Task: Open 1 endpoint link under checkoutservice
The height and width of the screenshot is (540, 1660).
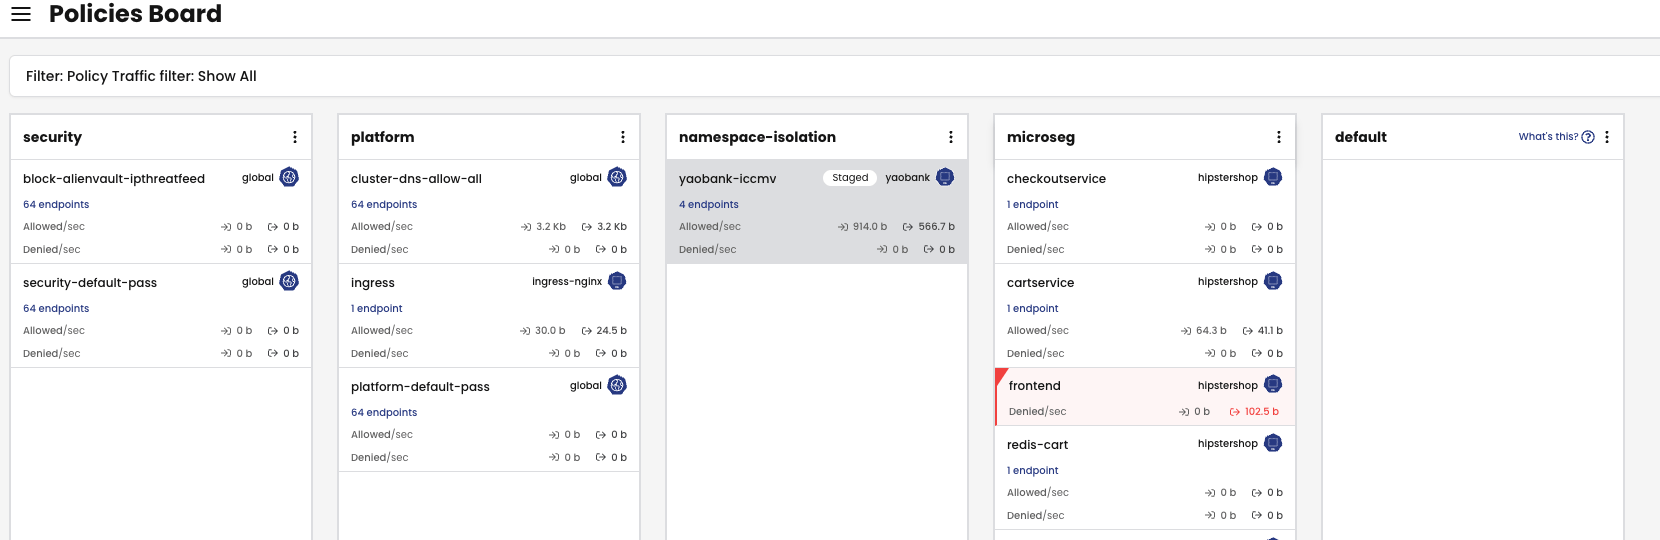Action: (x=1033, y=204)
